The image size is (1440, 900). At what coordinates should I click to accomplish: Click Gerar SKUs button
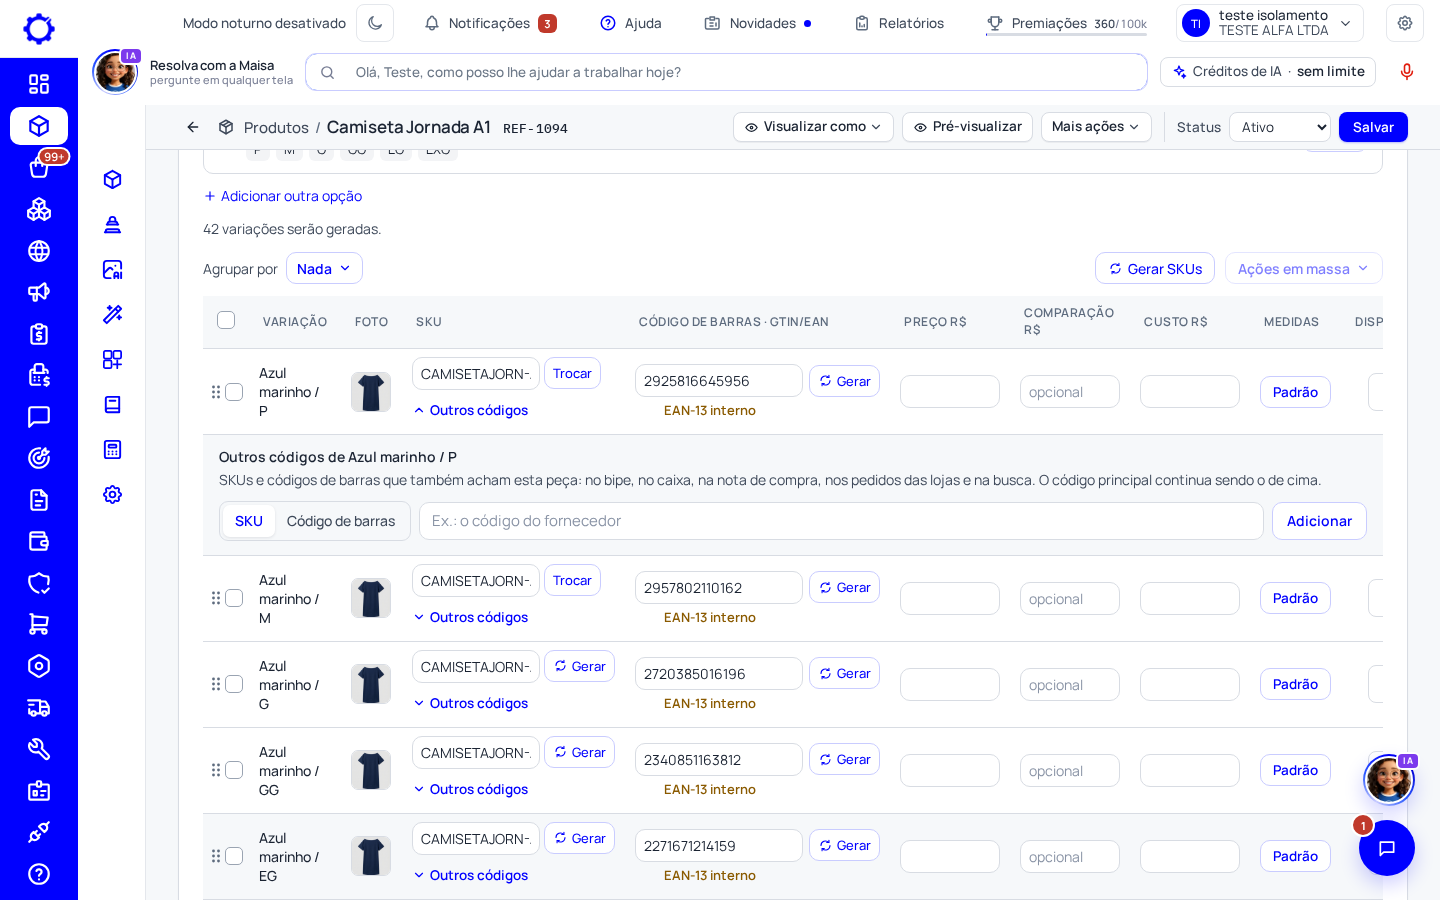(1155, 268)
